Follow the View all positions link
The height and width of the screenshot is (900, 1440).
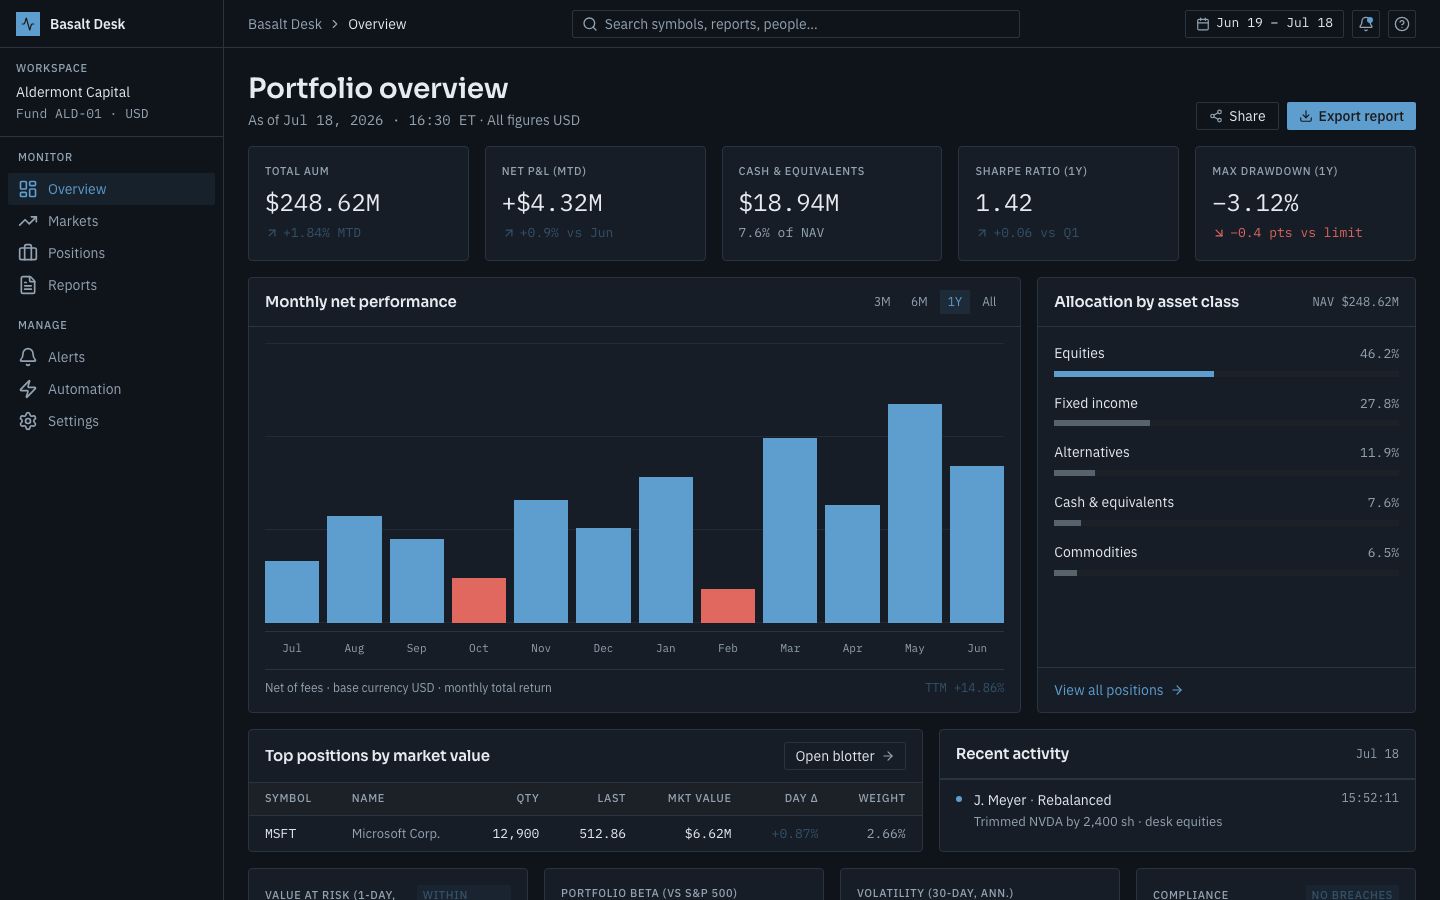coord(1118,690)
